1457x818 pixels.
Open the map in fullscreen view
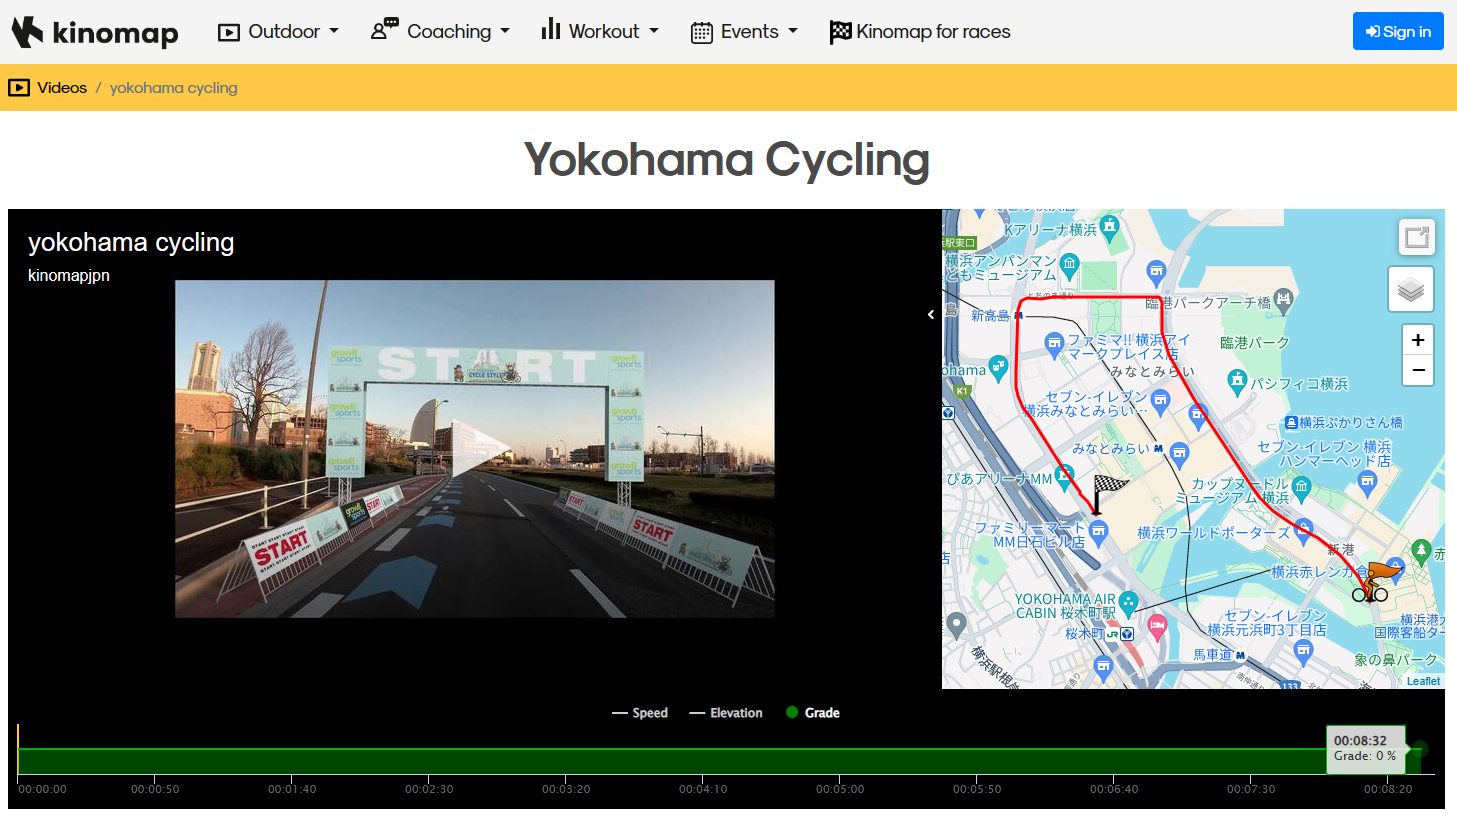tap(1417, 237)
